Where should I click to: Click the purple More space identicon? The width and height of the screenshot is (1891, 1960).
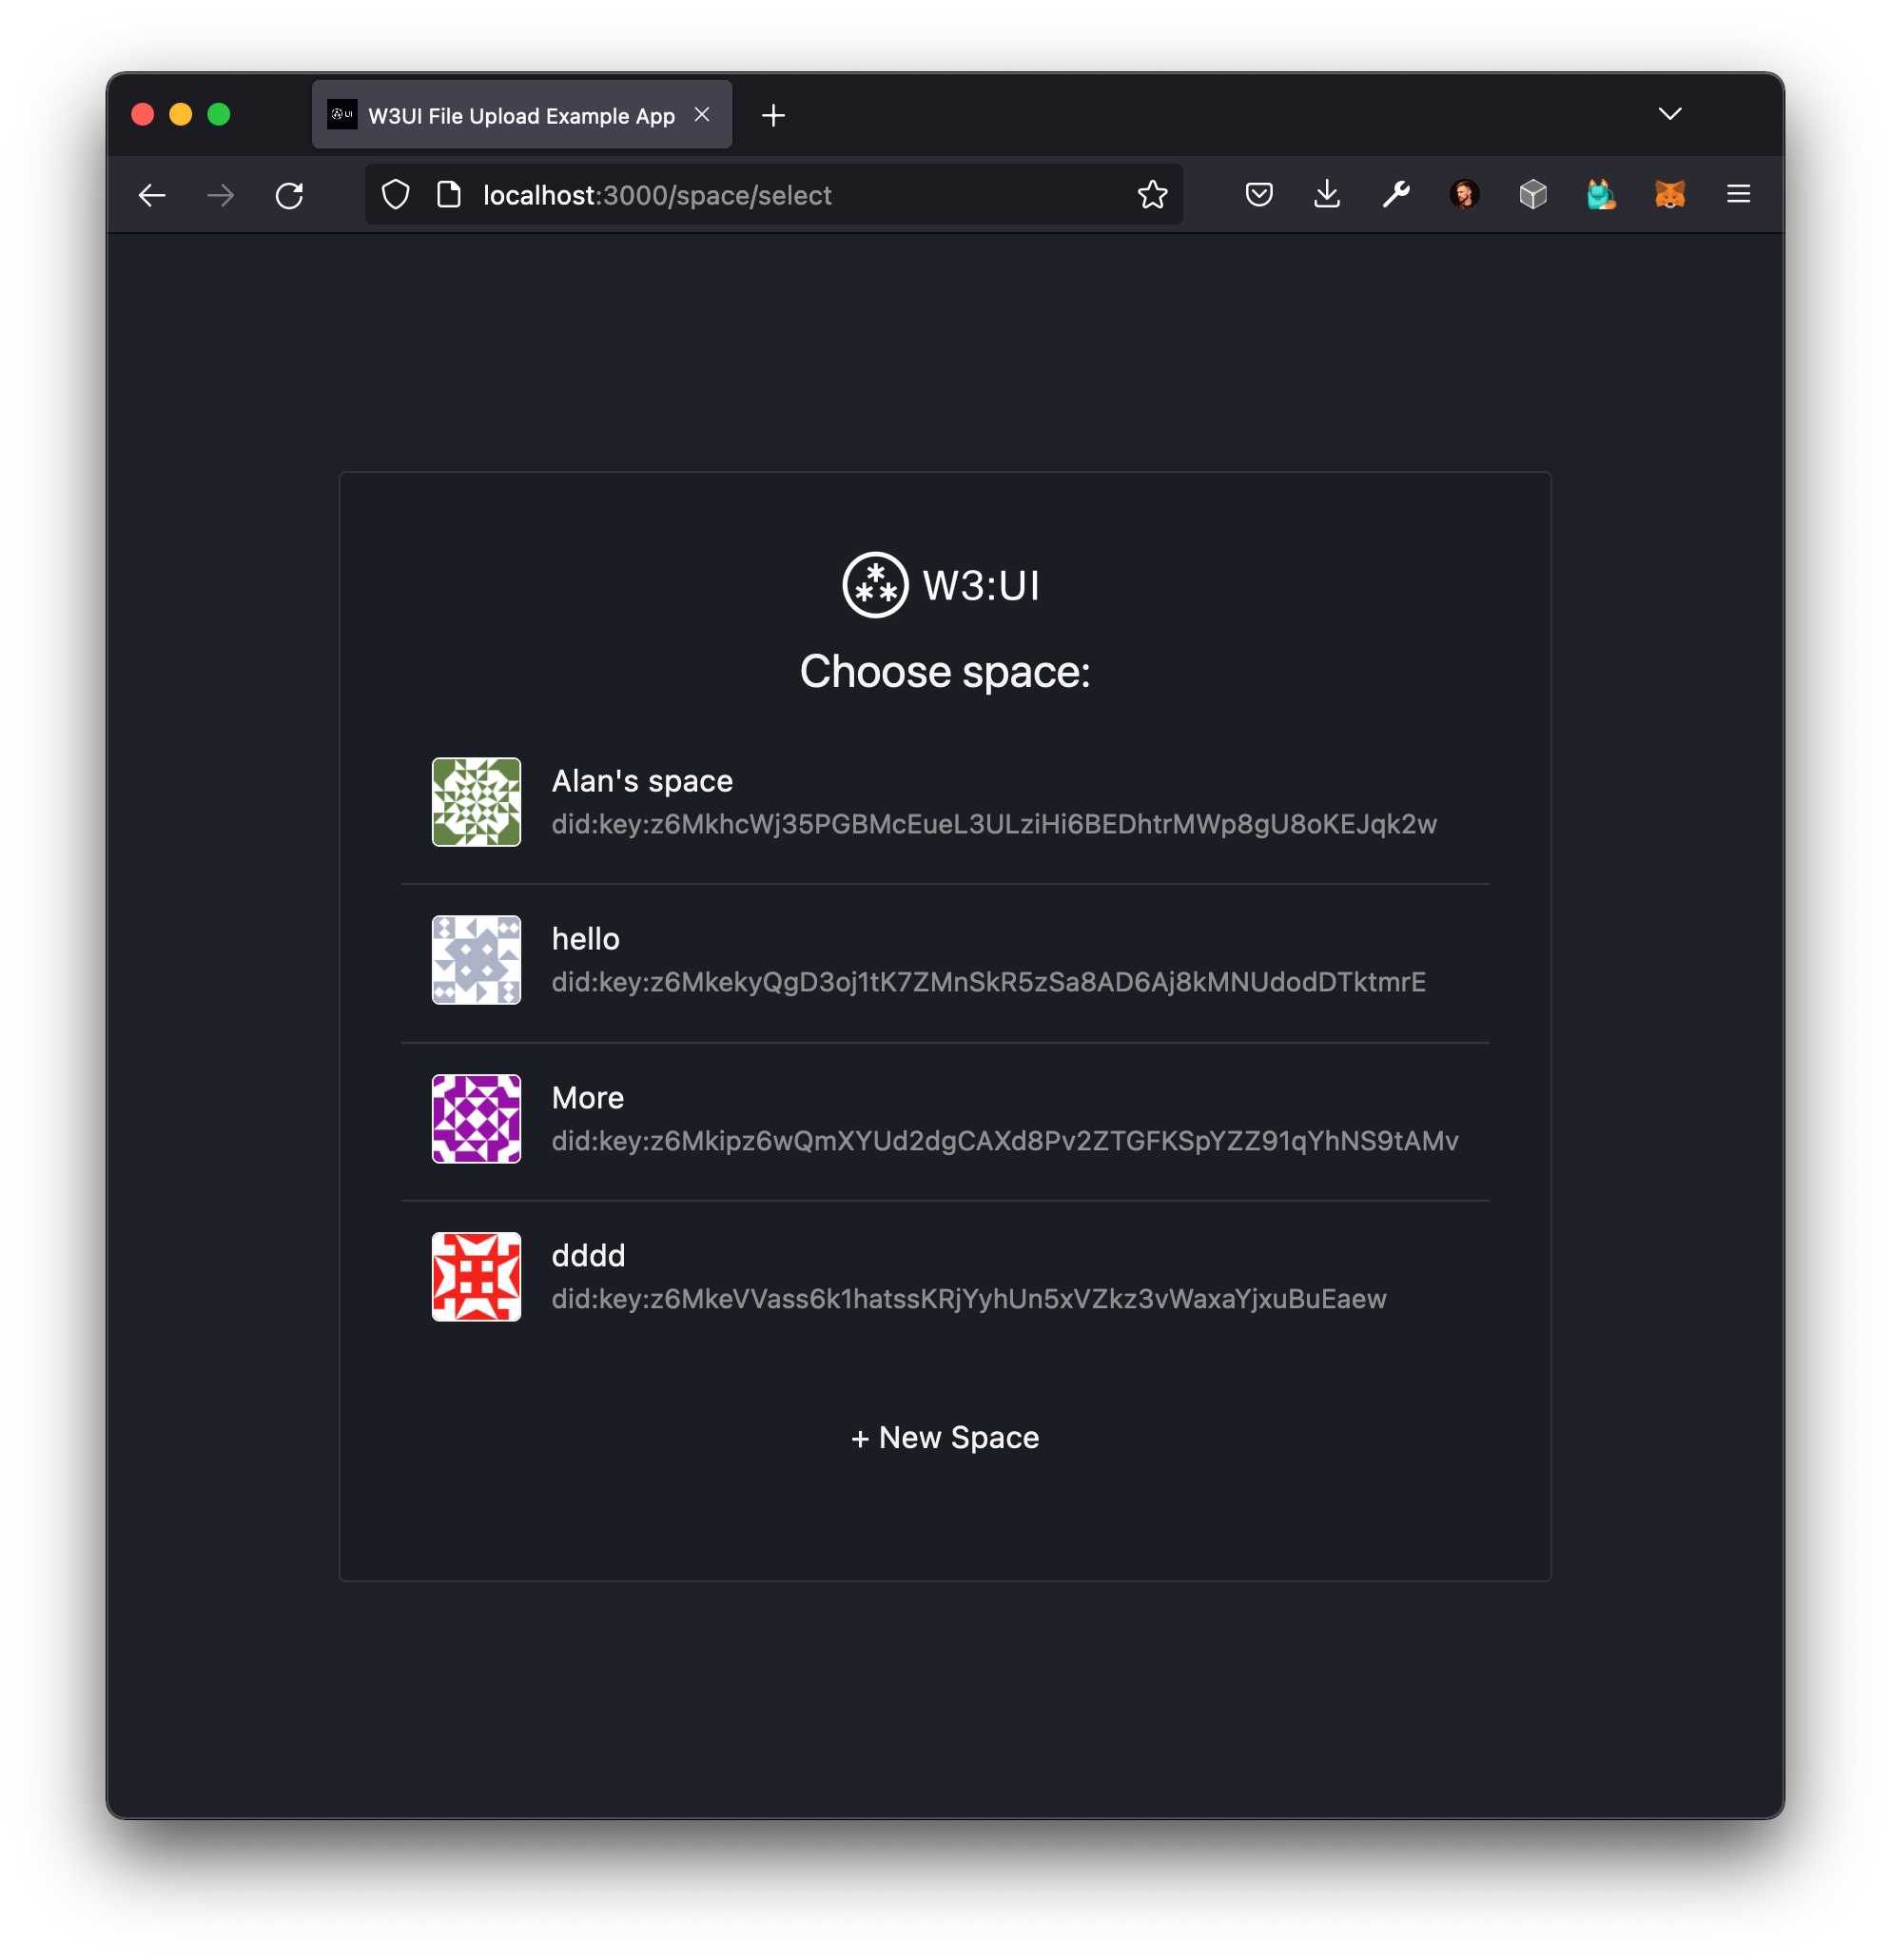(476, 1119)
